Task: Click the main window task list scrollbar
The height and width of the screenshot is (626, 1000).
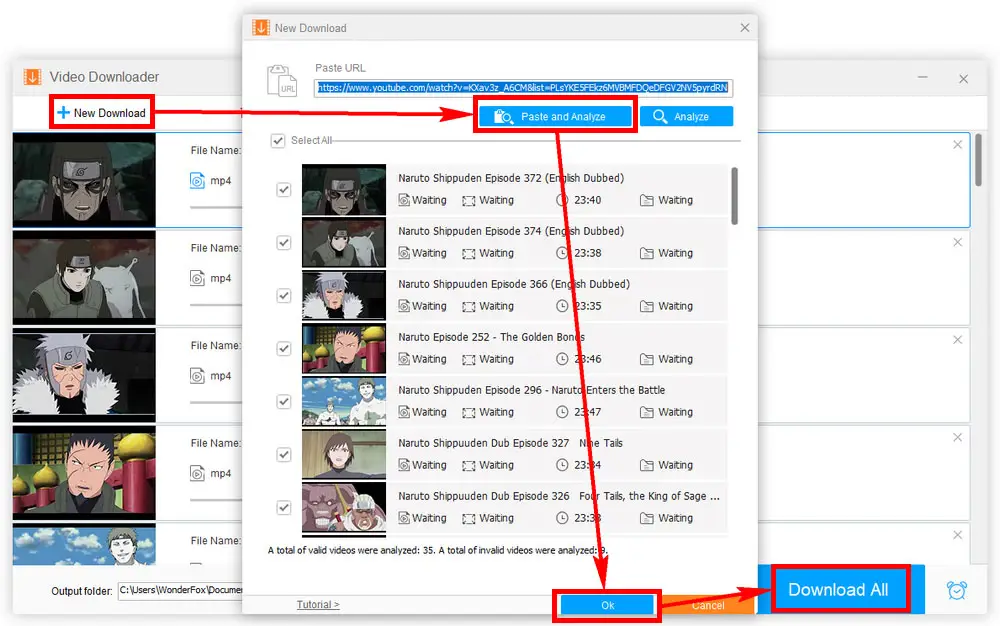Action: pos(978,160)
